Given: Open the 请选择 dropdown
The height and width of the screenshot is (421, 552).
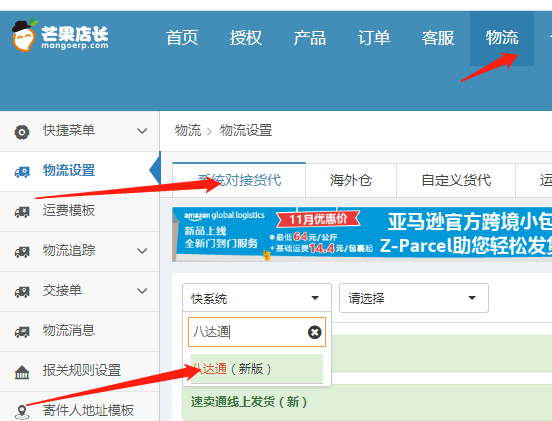Looking at the screenshot, I should (x=414, y=298).
